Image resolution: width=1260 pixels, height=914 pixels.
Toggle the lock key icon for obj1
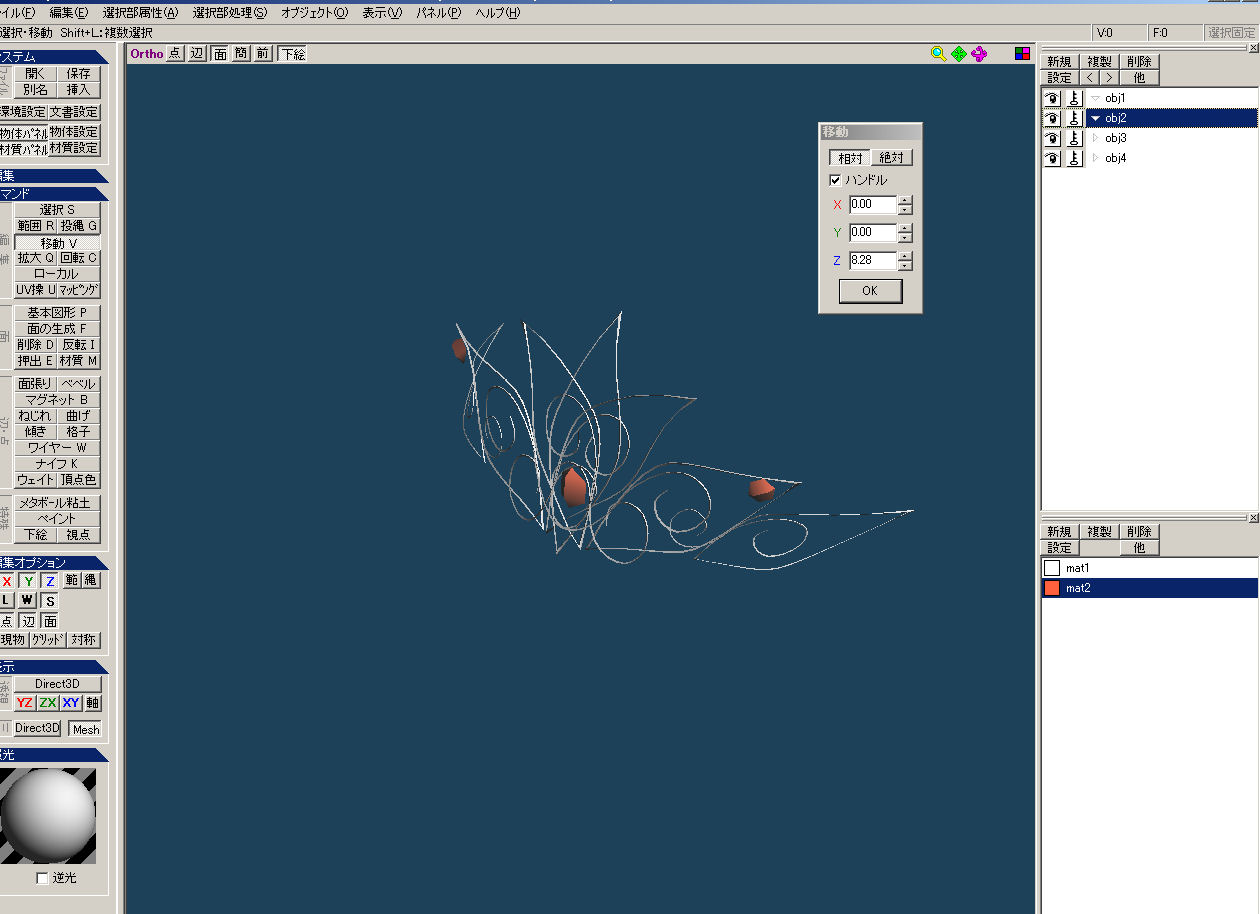click(1074, 98)
